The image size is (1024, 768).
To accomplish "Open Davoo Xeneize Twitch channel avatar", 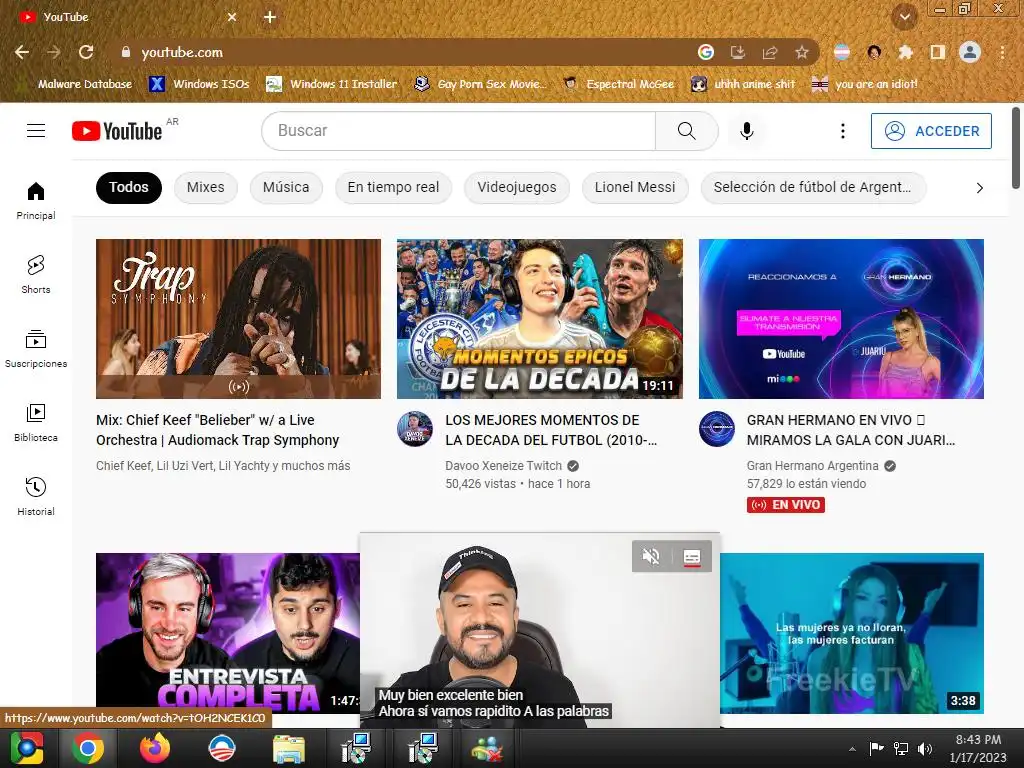I will coord(415,429).
